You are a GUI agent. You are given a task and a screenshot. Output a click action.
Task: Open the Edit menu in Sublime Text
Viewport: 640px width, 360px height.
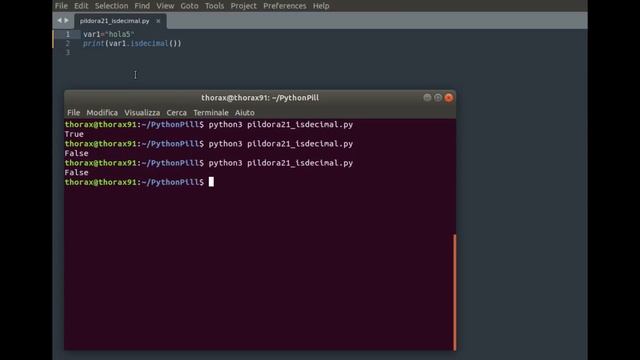point(81,6)
